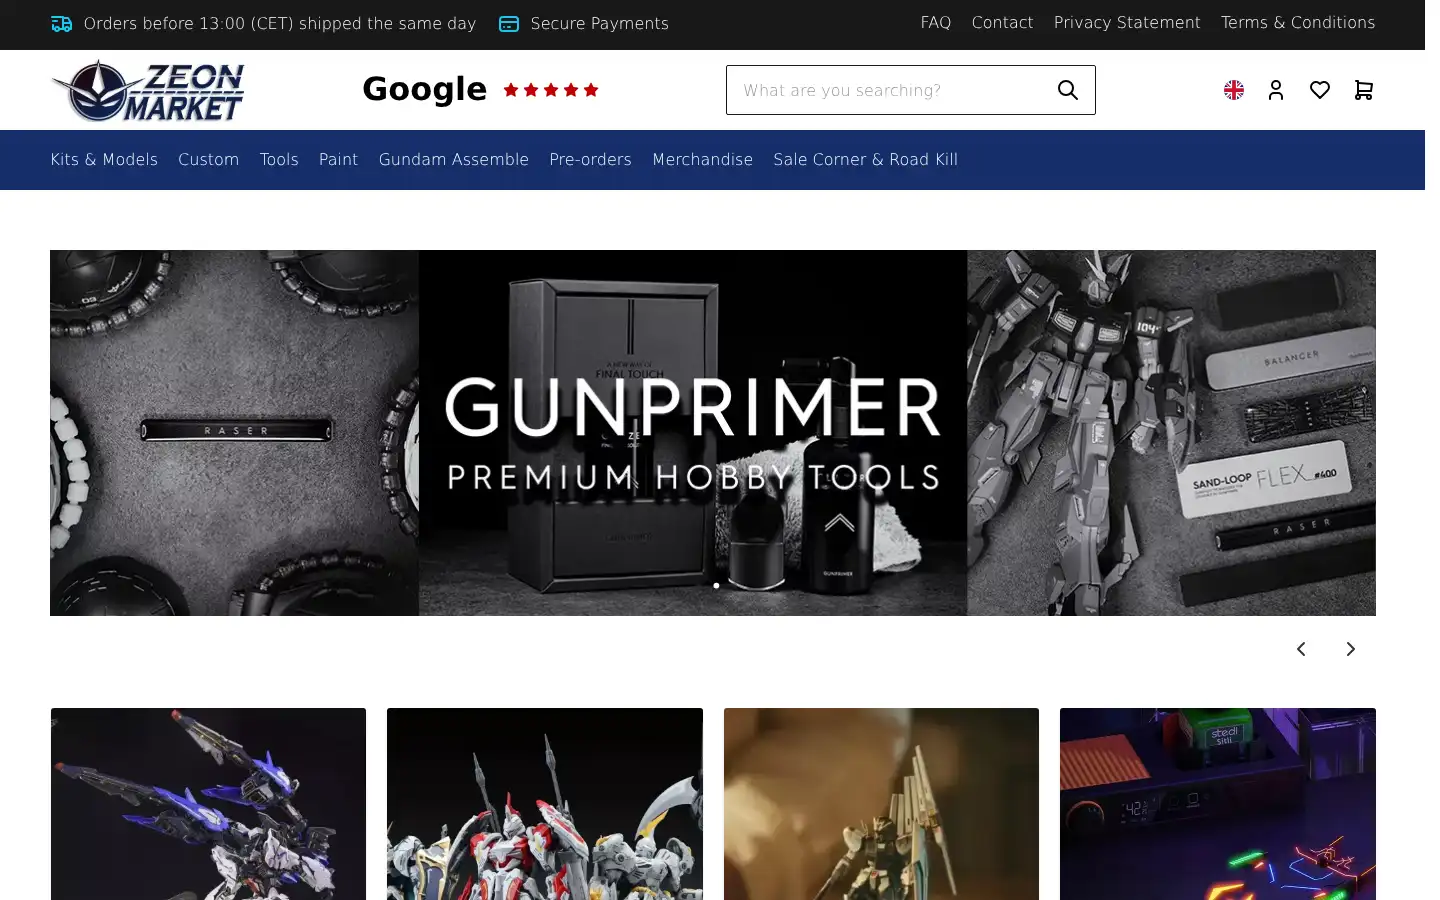Image resolution: width=1440 pixels, height=900 pixels.
Task: Open the user account icon
Action: (x=1276, y=90)
